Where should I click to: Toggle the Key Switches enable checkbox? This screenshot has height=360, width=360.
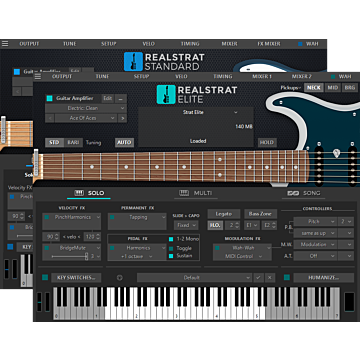45,277
